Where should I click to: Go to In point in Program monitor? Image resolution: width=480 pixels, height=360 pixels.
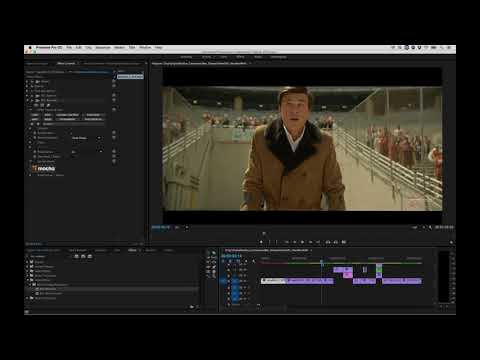(x=286, y=242)
